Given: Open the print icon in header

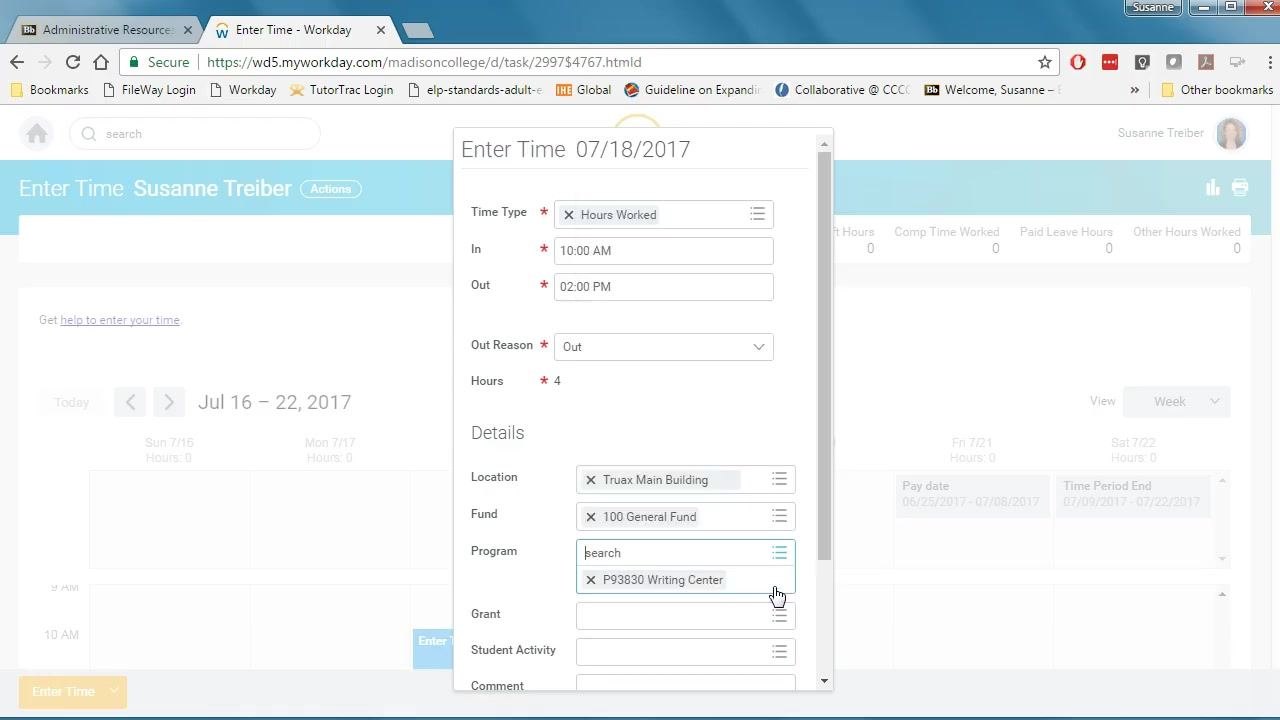Looking at the screenshot, I should [x=1240, y=187].
